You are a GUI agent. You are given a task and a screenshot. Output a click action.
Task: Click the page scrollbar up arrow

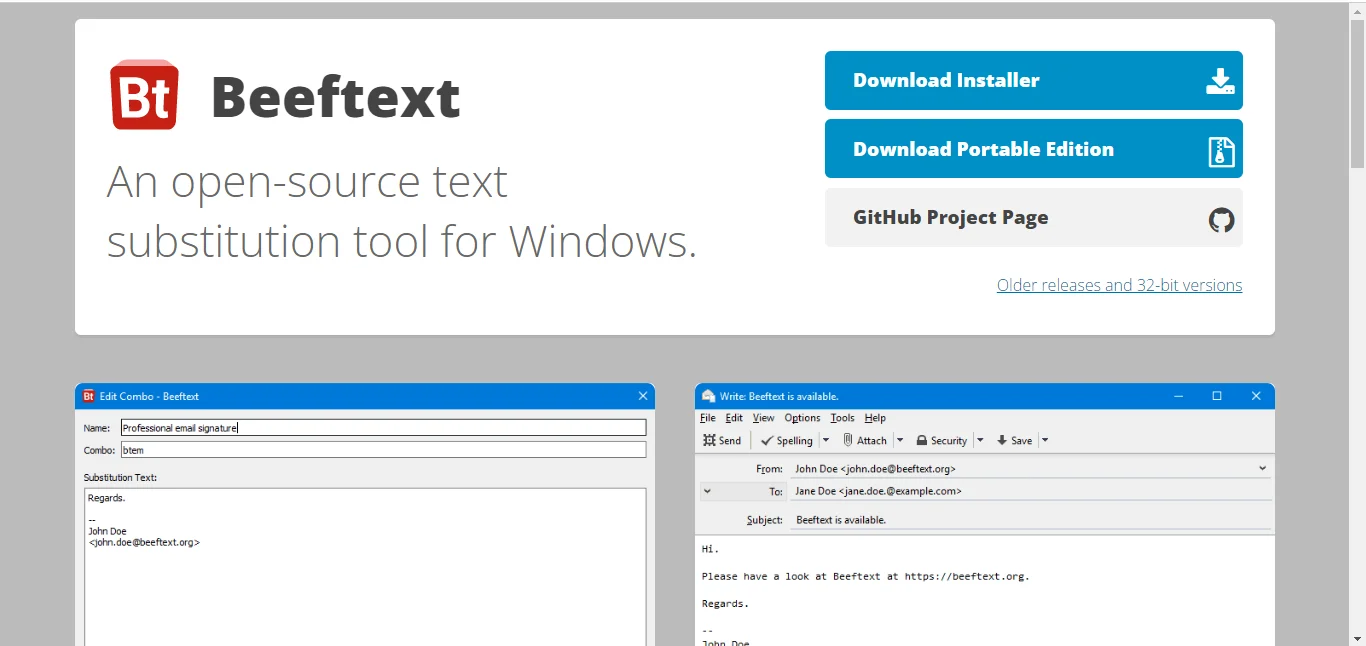tap(1357, 9)
